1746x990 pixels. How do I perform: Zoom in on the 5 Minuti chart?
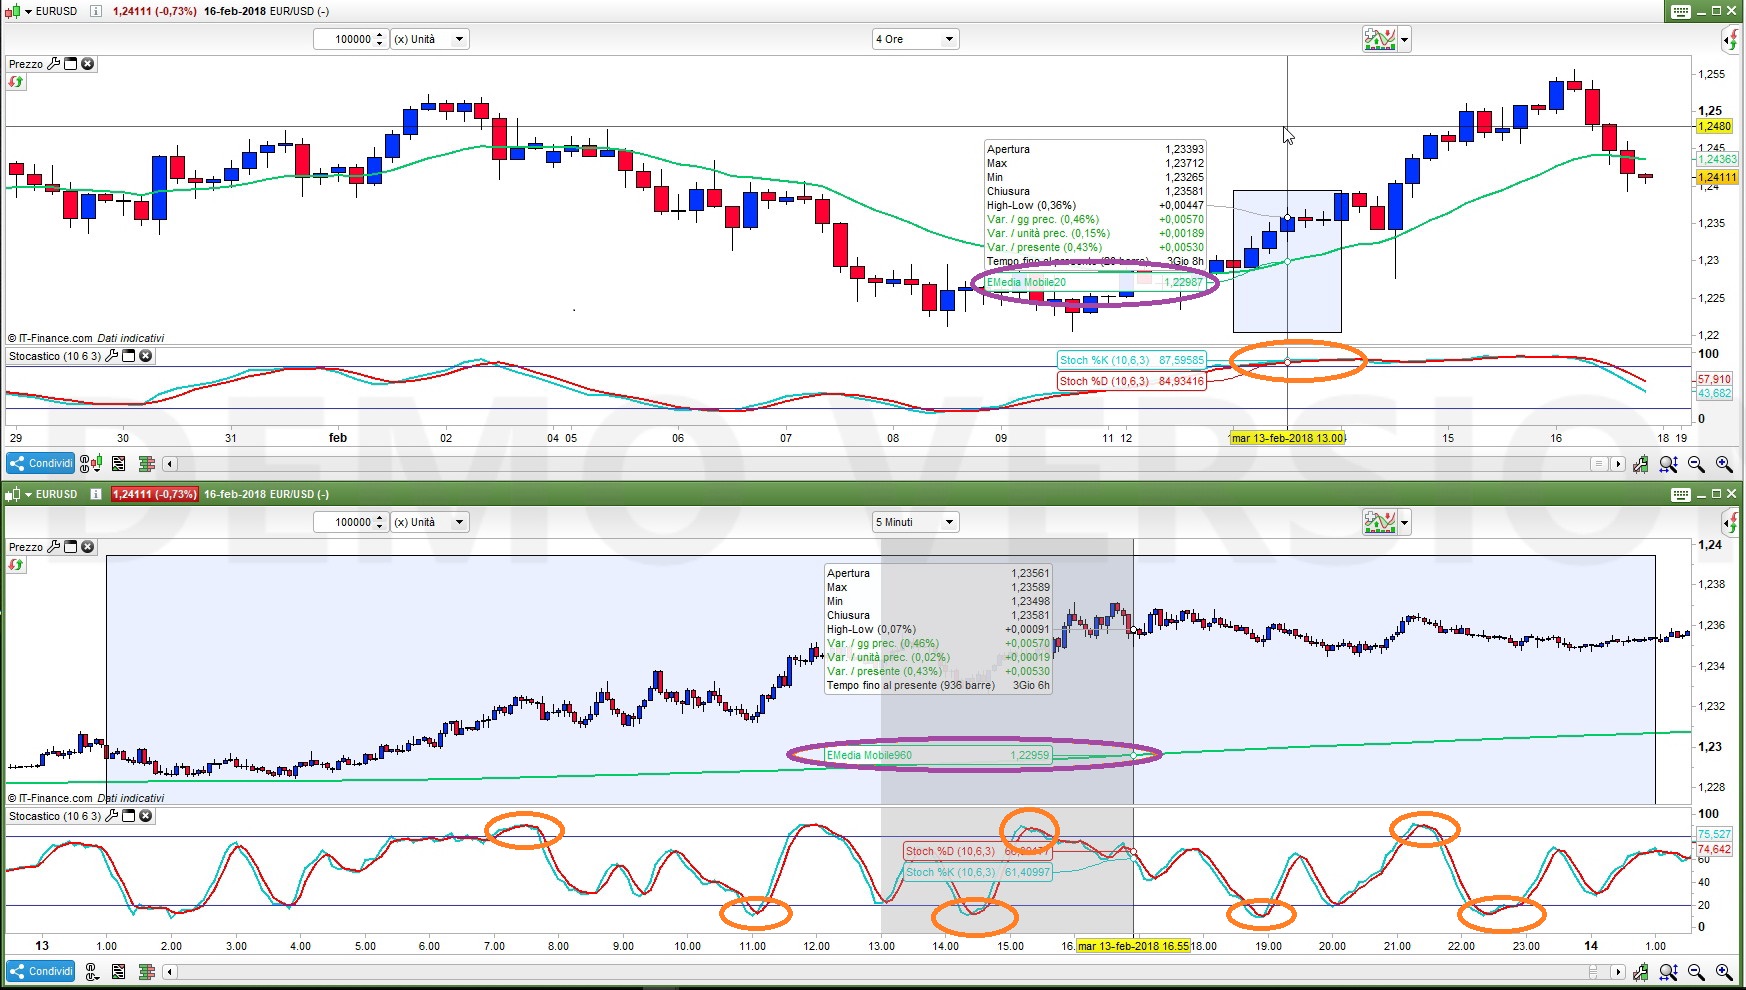[1724, 971]
